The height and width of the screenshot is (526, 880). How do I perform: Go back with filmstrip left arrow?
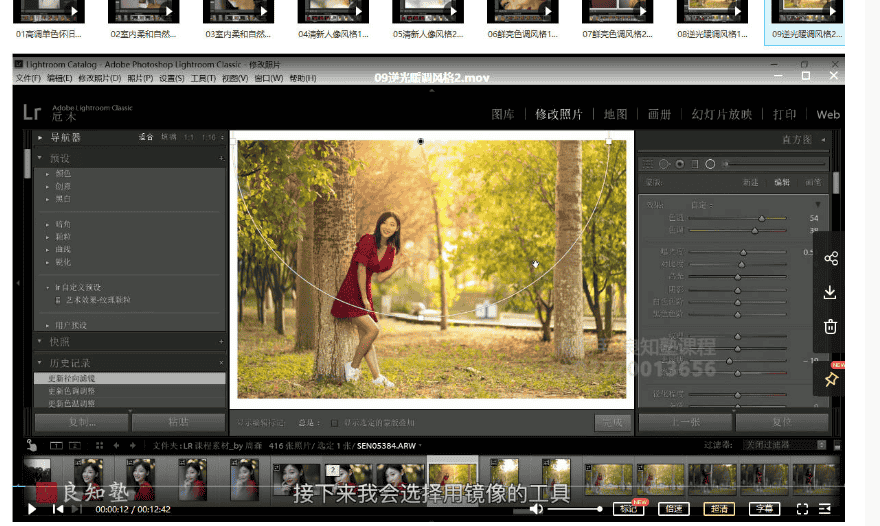pos(116,446)
